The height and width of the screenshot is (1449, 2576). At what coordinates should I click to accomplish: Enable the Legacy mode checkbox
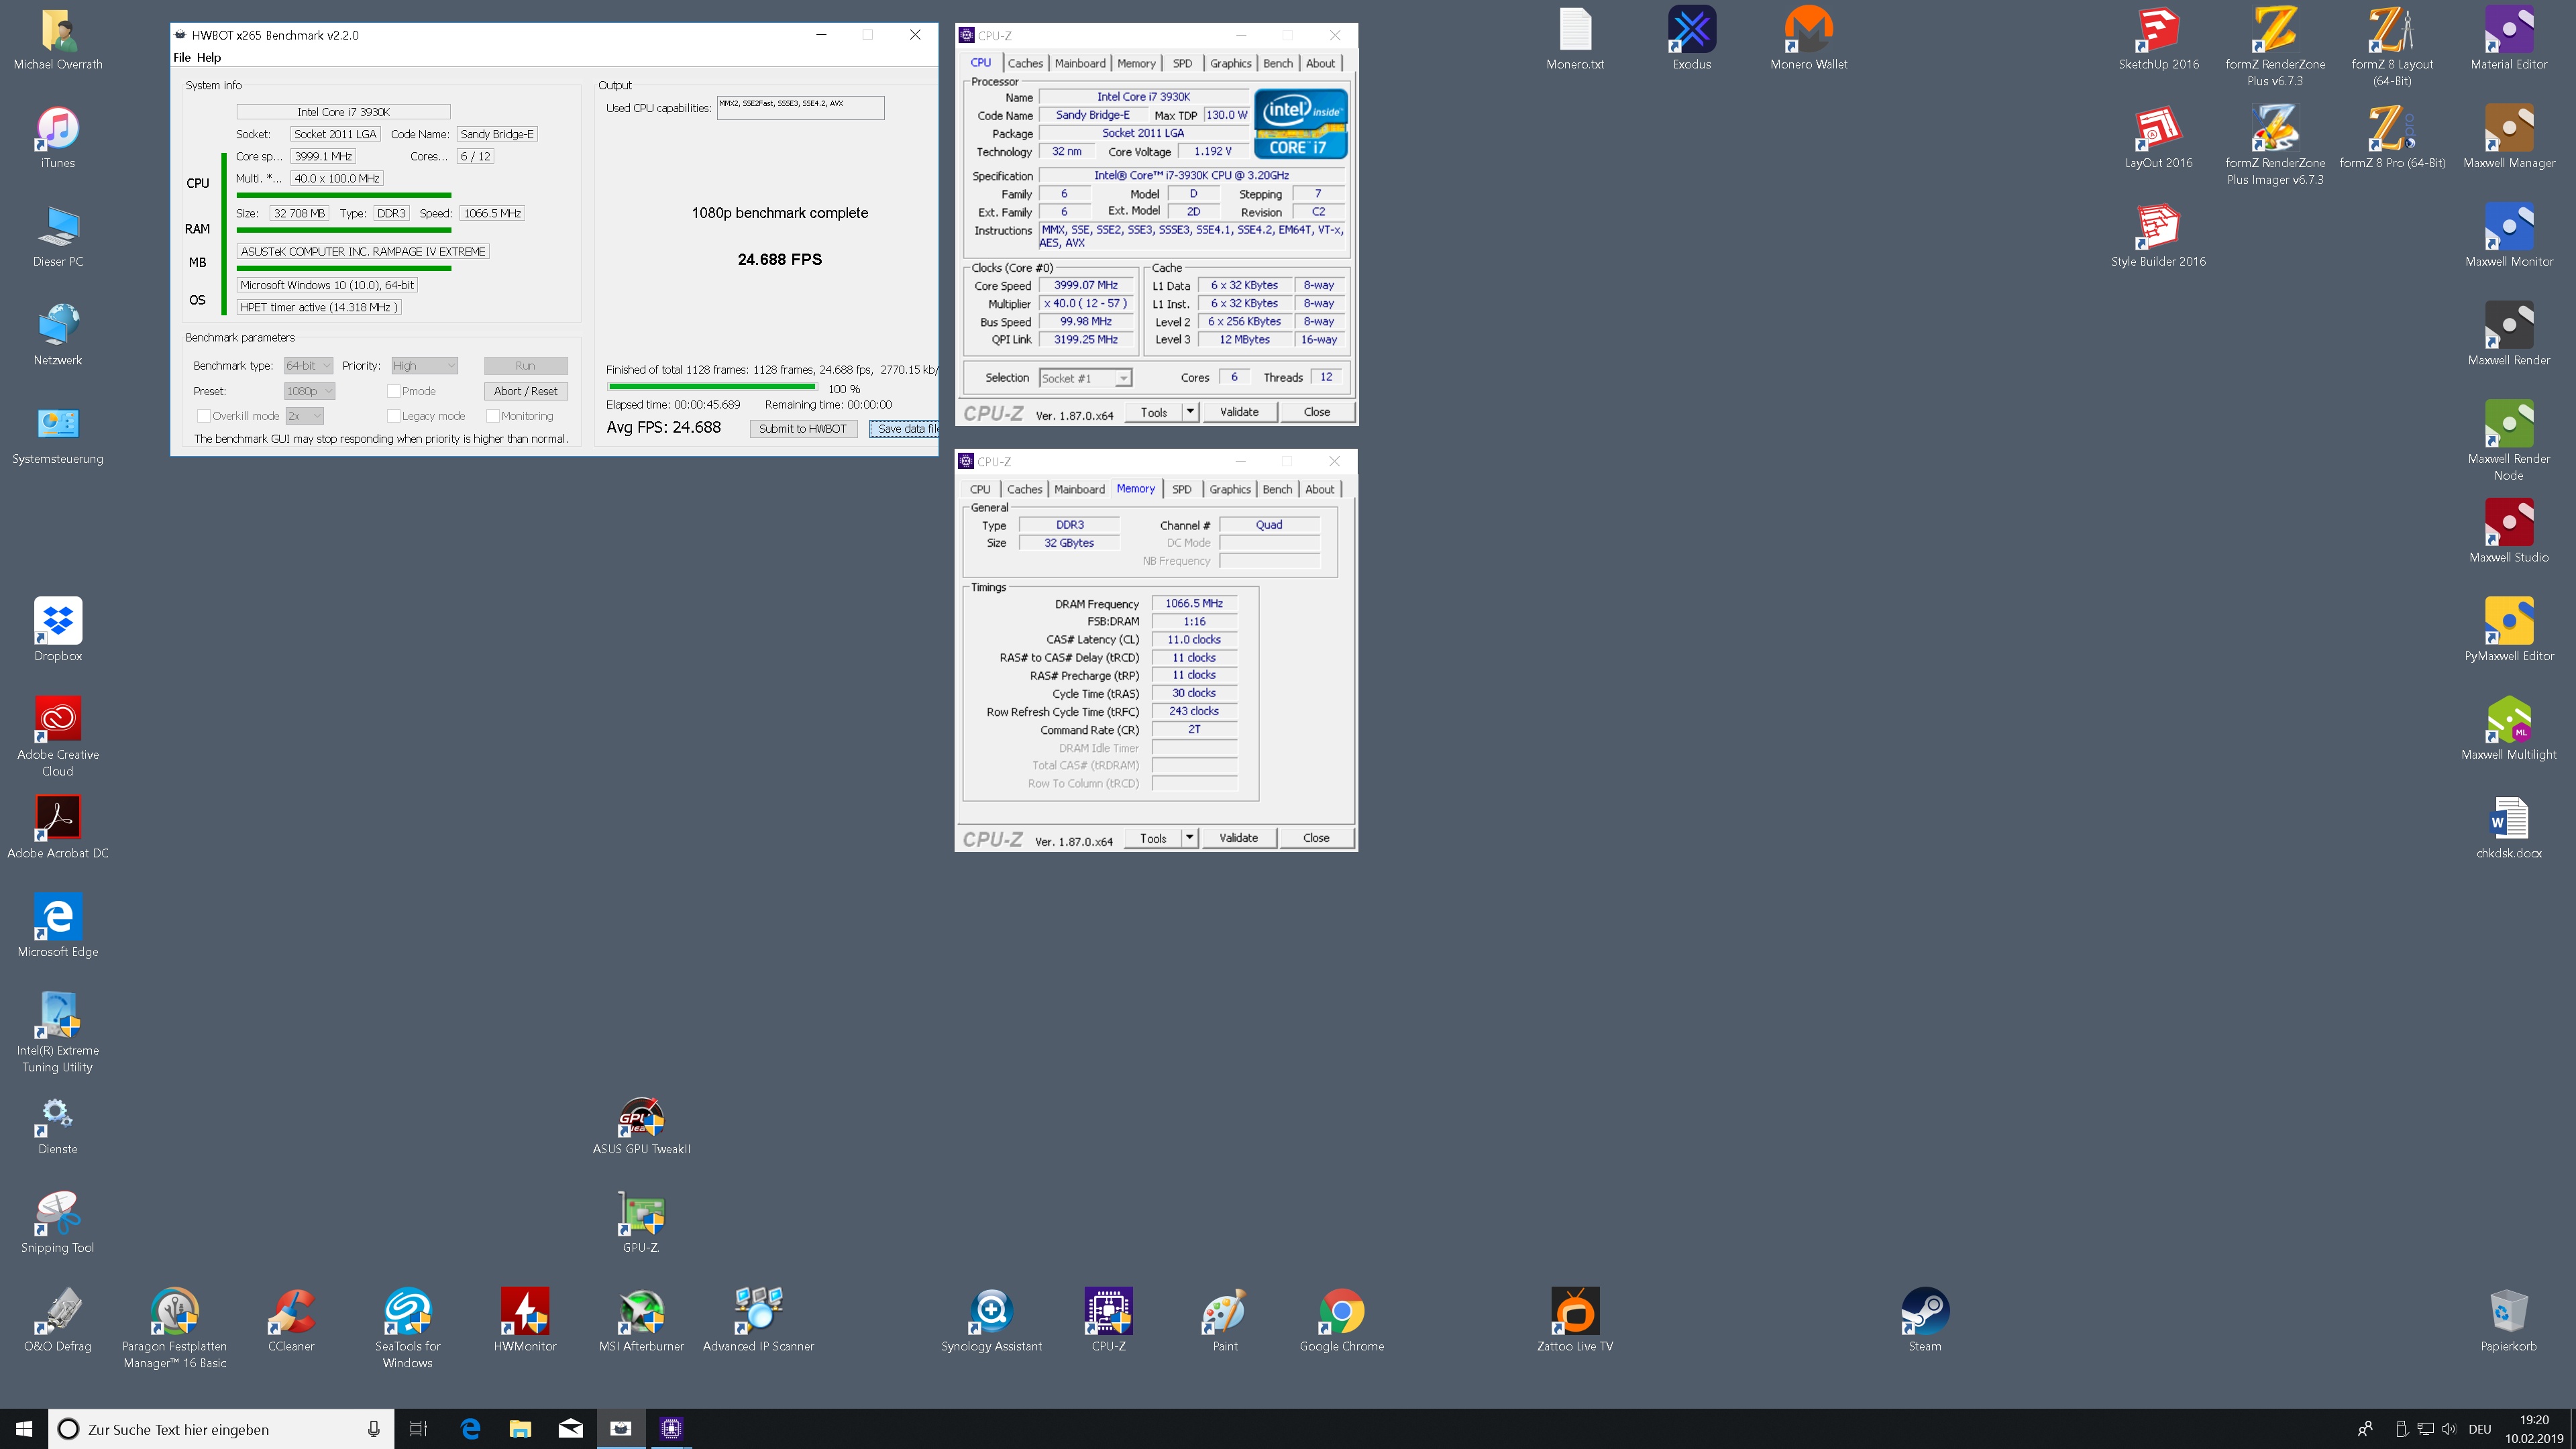pyautogui.click(x=393, y=416)
